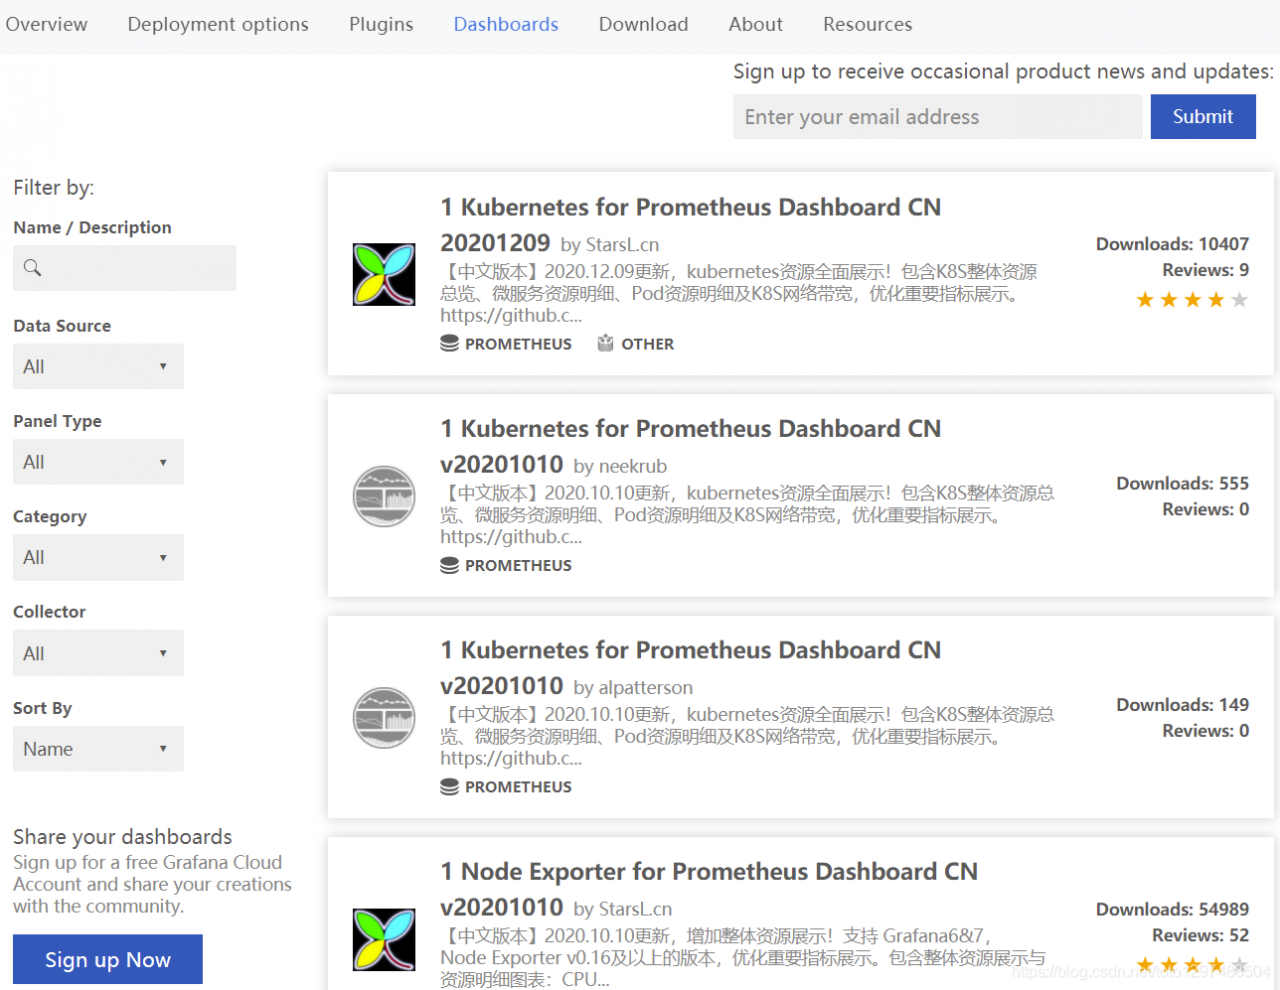The height and width of the screenshot is (990, 1280).
Task: Open Kubernetes Dashboard v20201010 by alpatterson
Action: 691,668
